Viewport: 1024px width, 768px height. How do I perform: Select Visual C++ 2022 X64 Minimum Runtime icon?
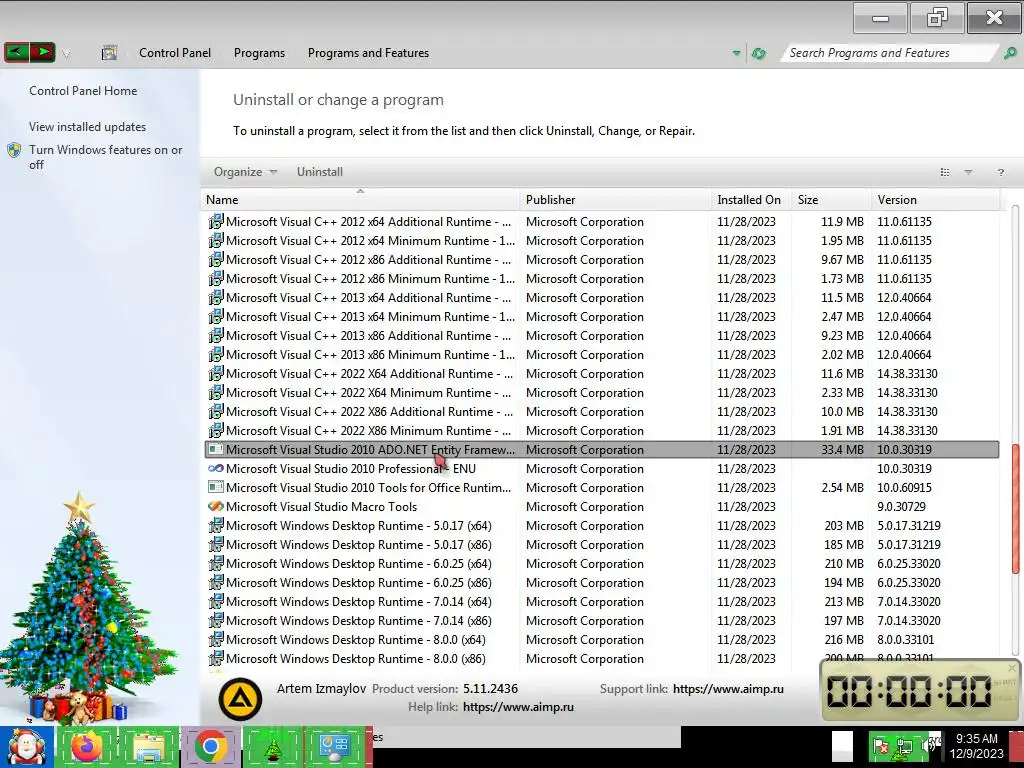pyautogui.click(x=216, y=392)
